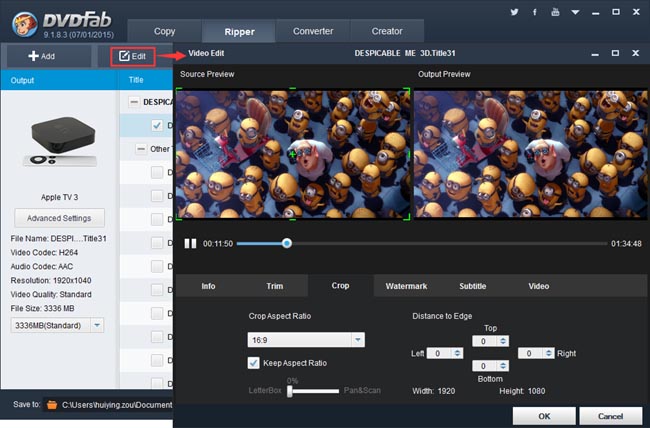Maximize the Video Edit window
The image size is (650, 428).
[615, 53]
